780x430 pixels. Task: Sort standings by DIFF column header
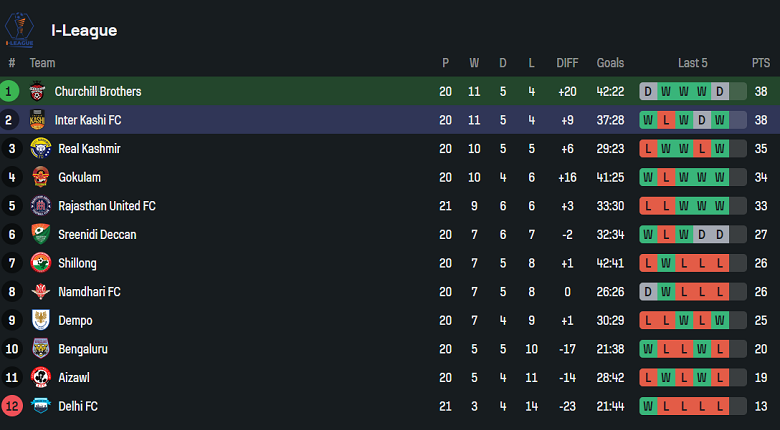(567, 63)
